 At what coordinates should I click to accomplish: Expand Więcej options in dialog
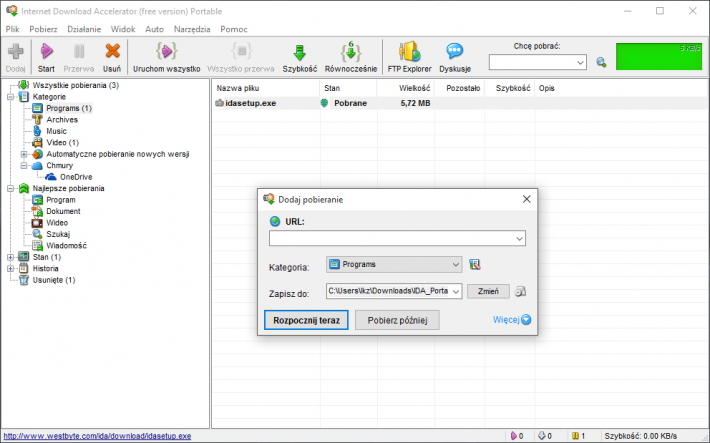coord(512,320)
